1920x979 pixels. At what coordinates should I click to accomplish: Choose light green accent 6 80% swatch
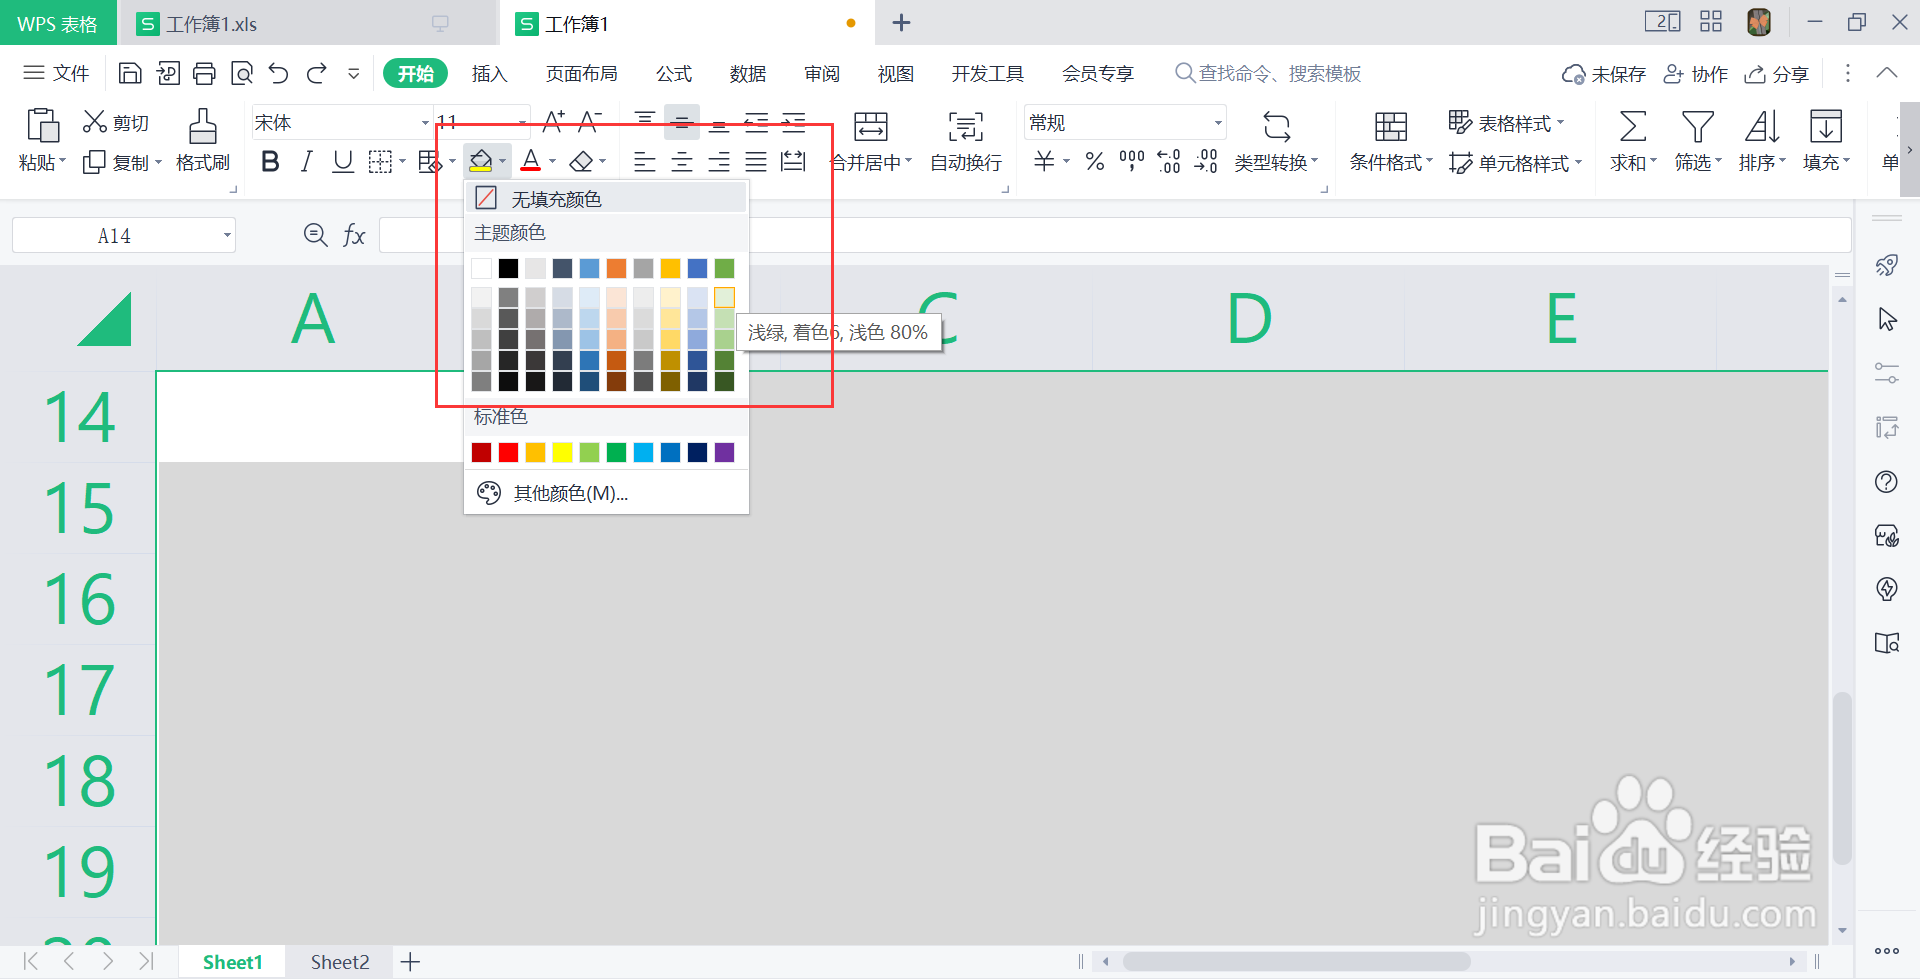coord(724,298)
